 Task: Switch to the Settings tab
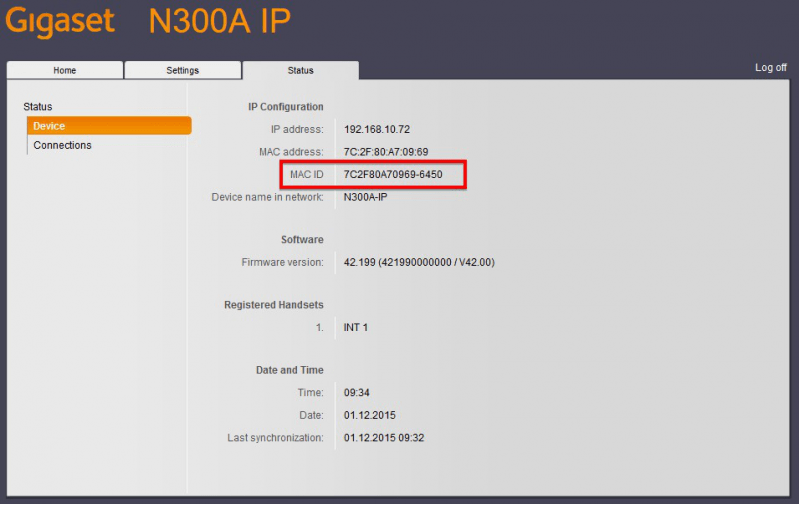coord(182,70)
